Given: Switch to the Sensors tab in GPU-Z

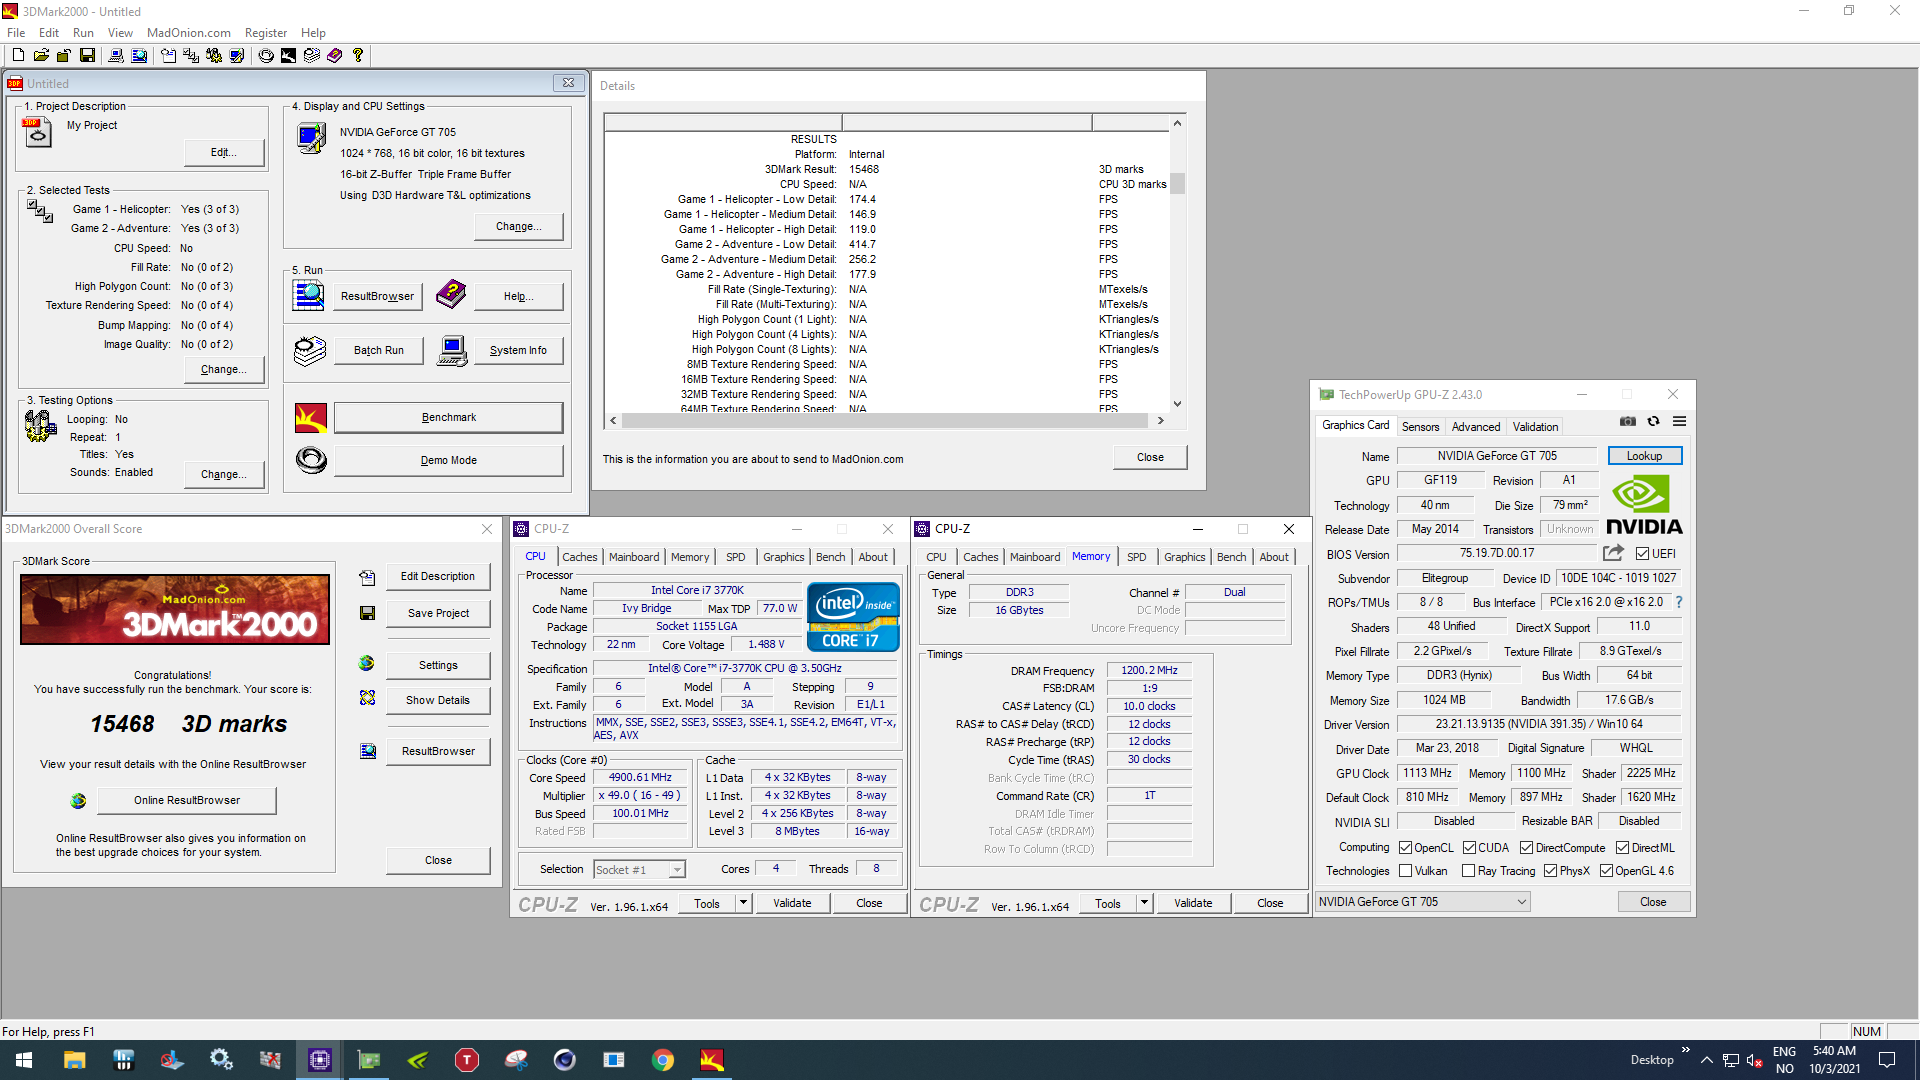Looking at the screenshot, I should (x=1420, y=427).
